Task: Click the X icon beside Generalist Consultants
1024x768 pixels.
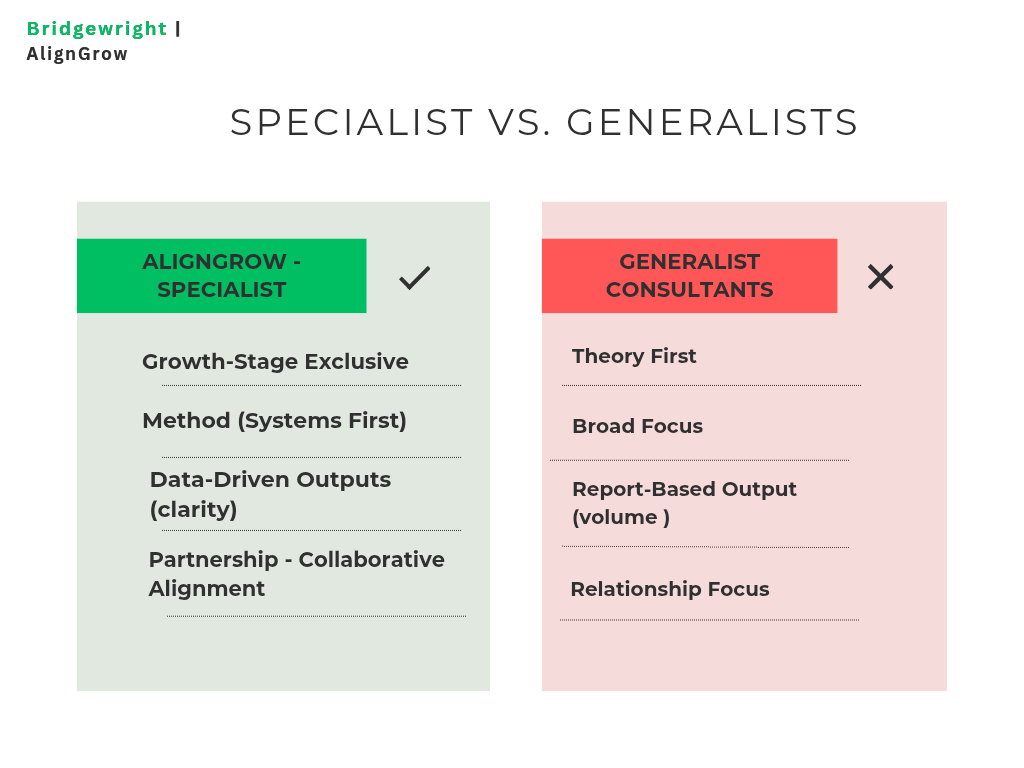Action: pyautogui.click(x=880, y=277)
